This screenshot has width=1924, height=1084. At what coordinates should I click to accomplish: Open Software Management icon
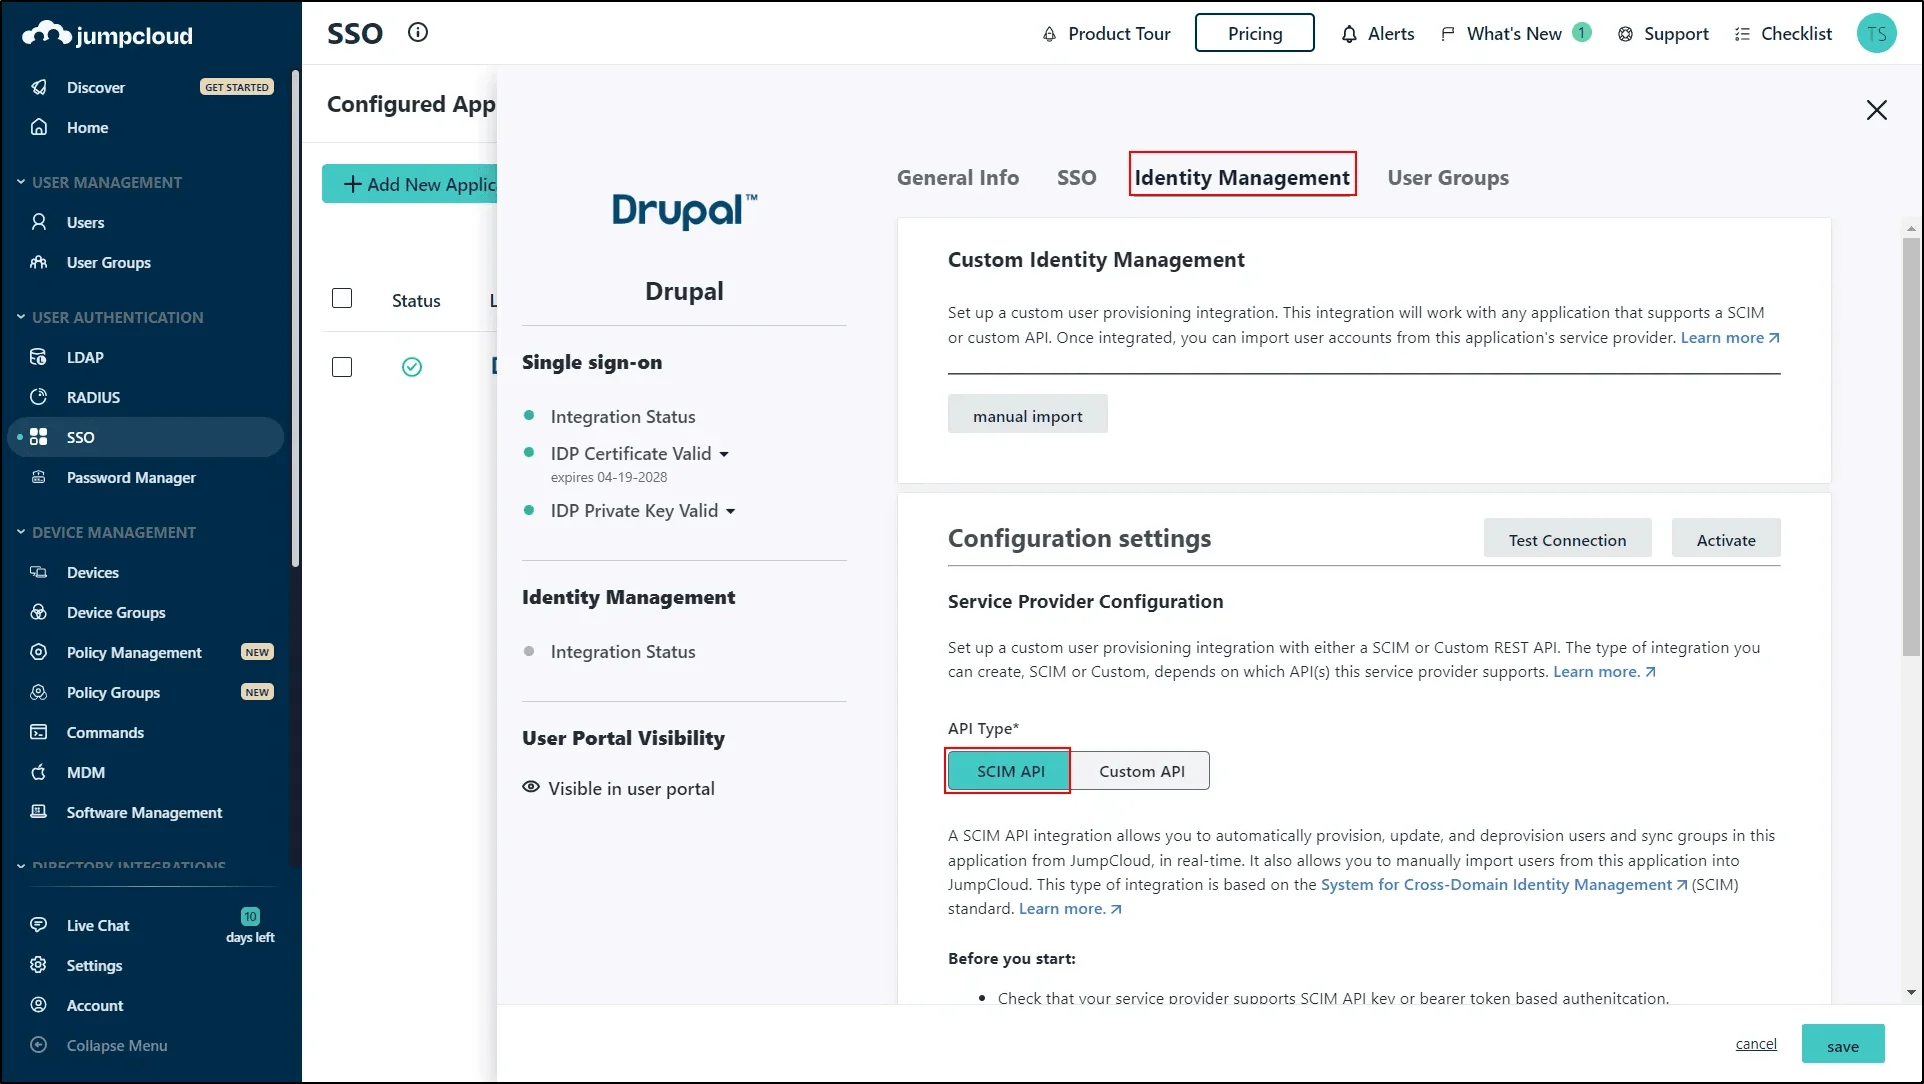pos(39,812)
